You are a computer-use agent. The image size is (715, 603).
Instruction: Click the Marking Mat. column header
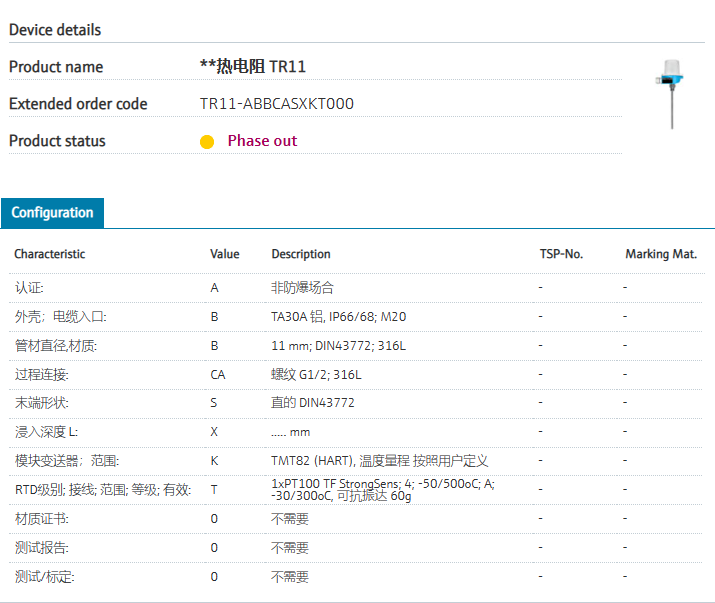[x=660, y=254]
